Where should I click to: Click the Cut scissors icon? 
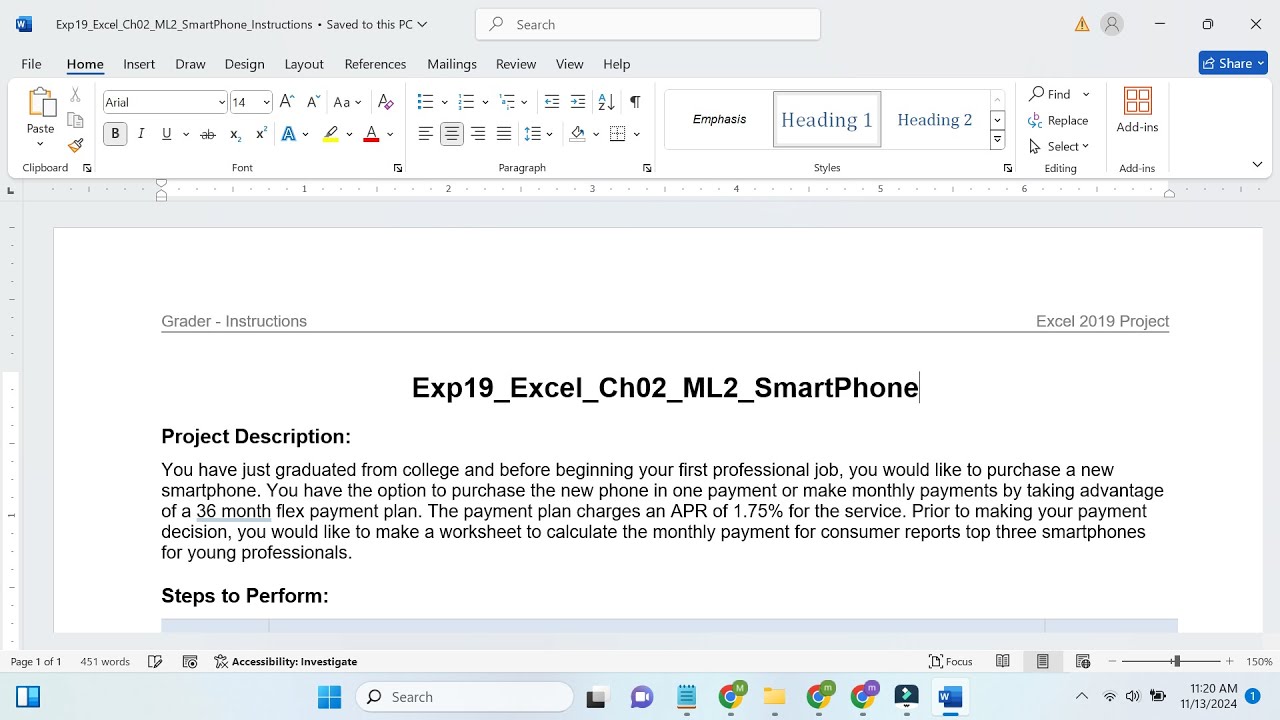75,95
